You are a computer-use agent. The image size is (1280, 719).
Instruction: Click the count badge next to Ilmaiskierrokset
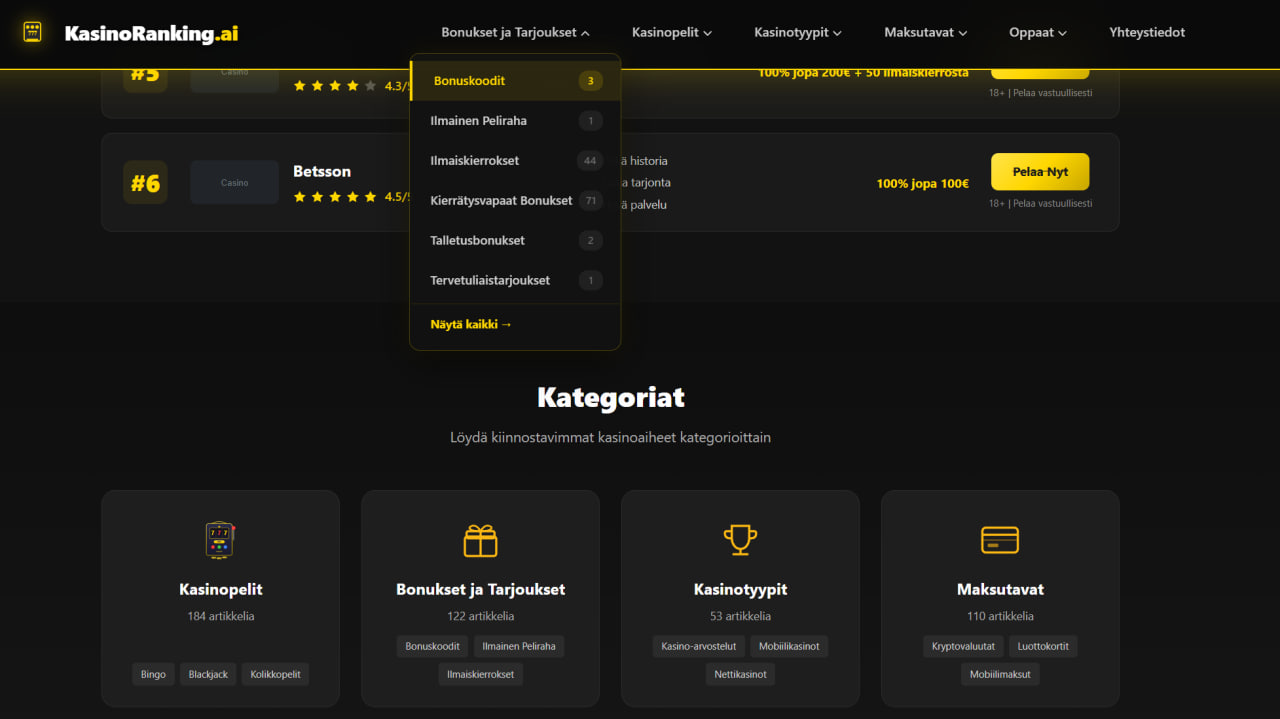pos(590,160)
